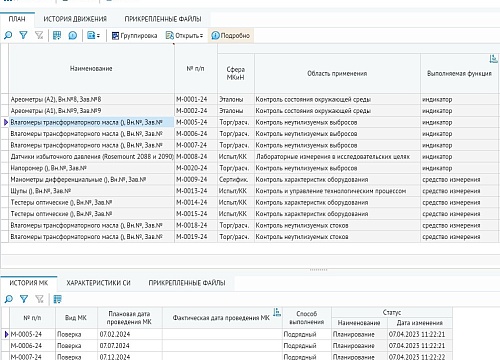Click Плановая дата проведения МК header
The height and width of the screenshot is (360, 500).
(129, 318)
